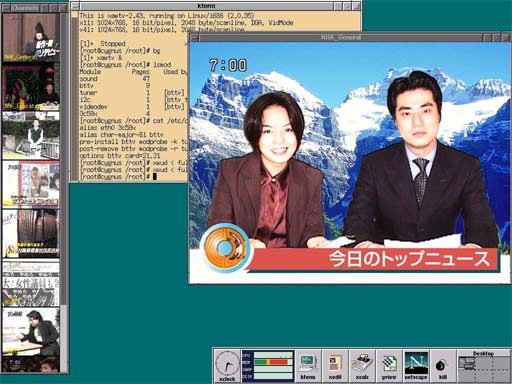Click the CPU/MEM system load monitor

[268, 366]
